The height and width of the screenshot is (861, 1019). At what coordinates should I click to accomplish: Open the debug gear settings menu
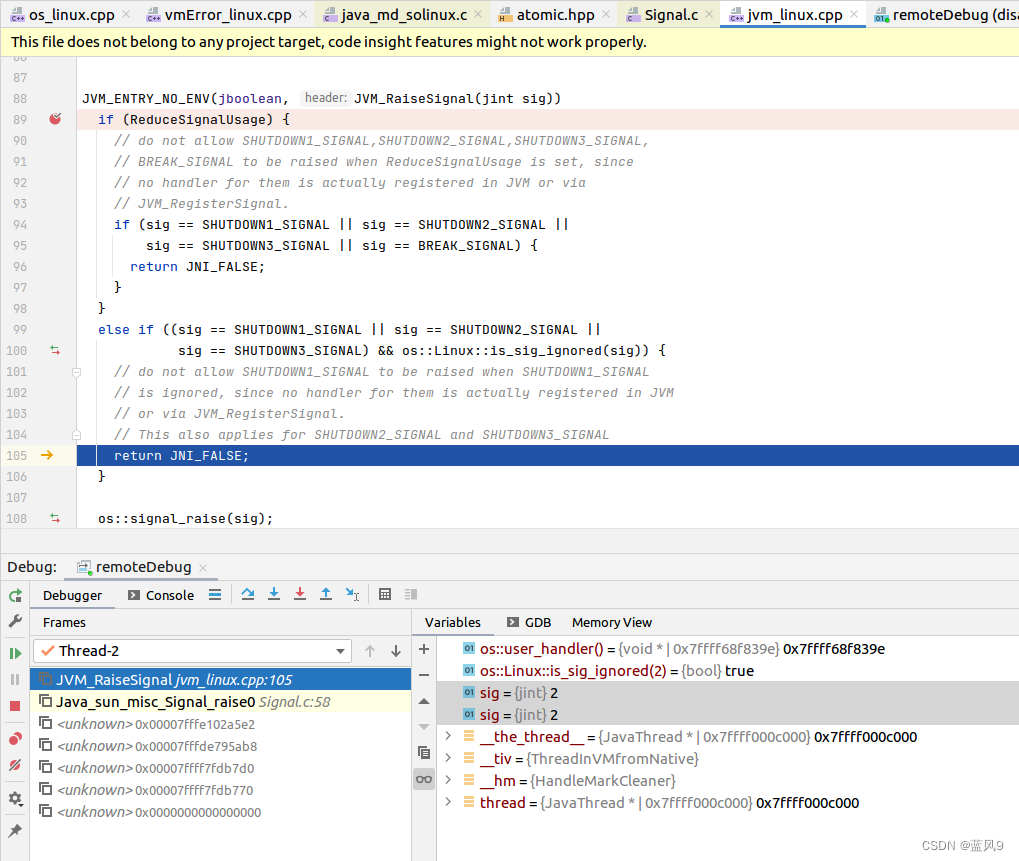click(15, 798)
